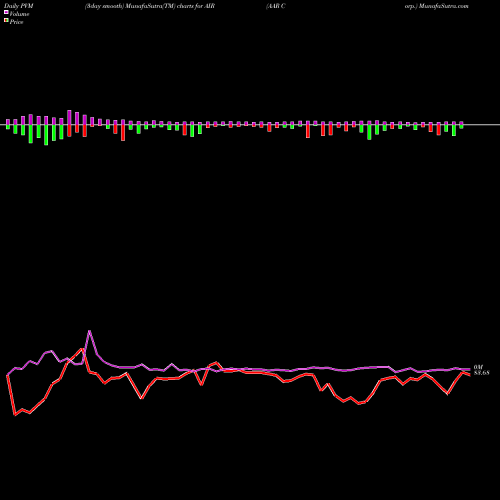
Task: Click the 83.68 price axis value
Action: [482, 373]
